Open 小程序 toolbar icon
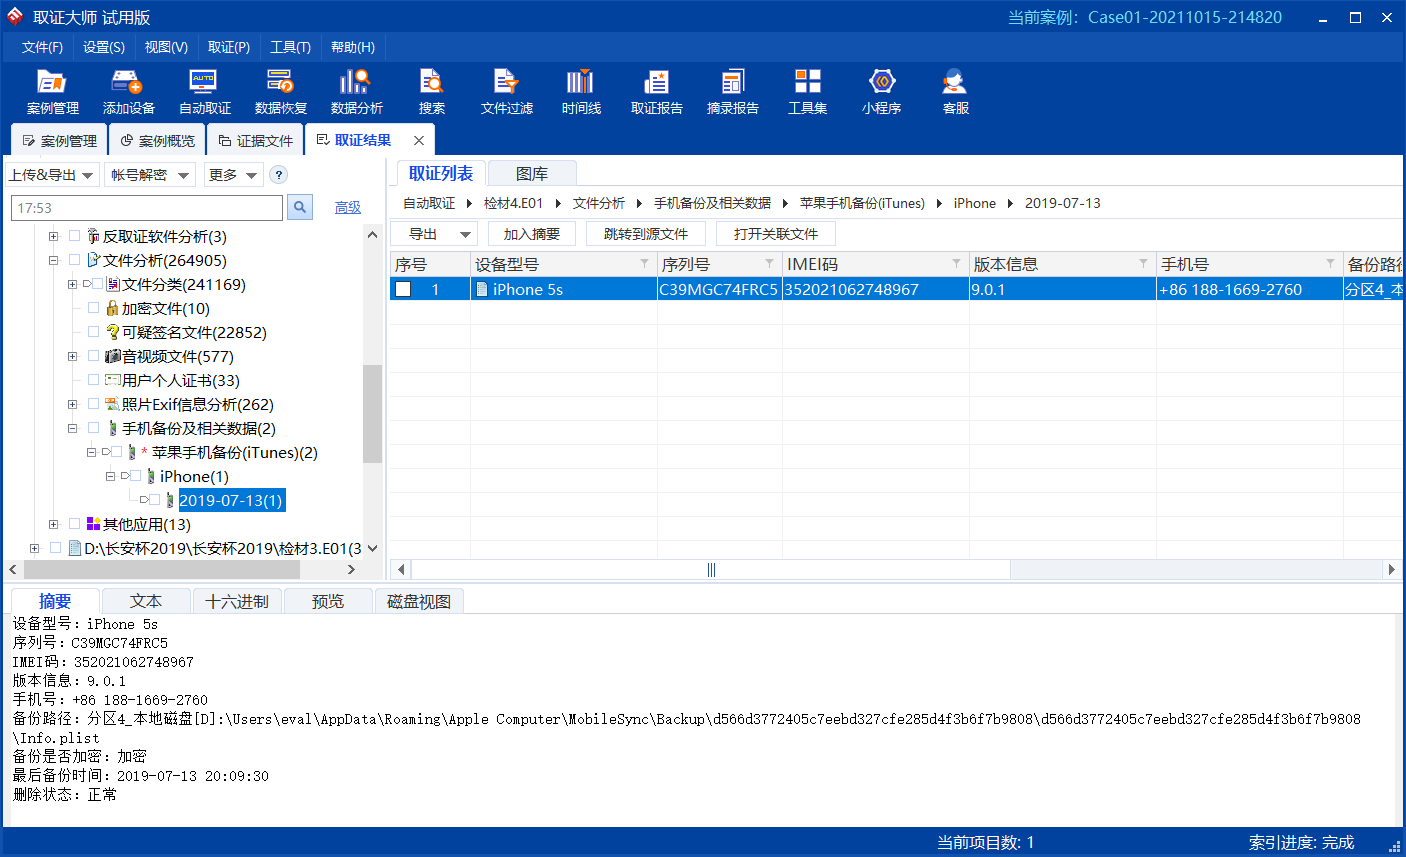 881,92
